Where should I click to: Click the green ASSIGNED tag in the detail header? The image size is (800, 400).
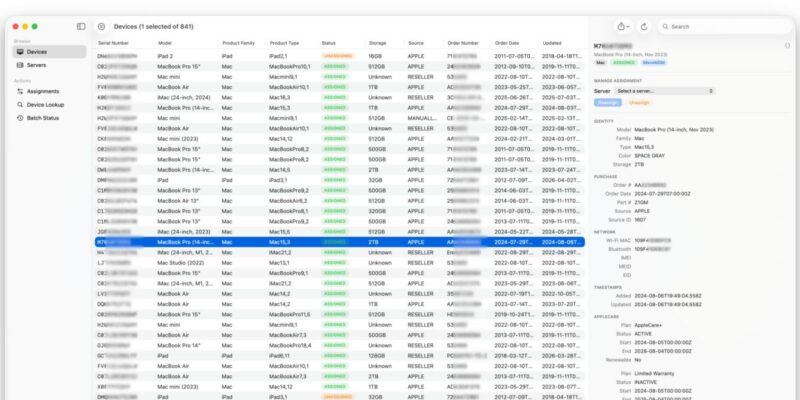point(623,63)
